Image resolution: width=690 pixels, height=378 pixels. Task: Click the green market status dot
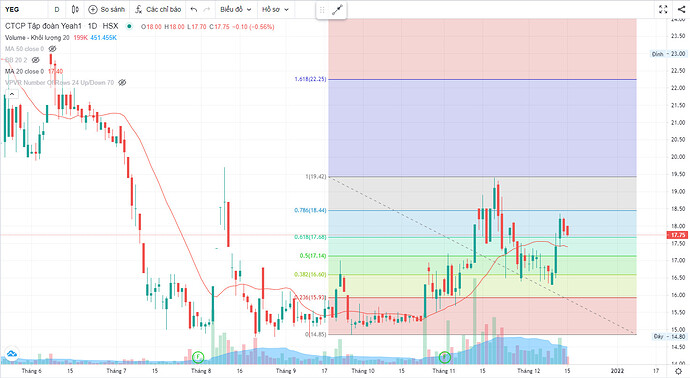tap(129, 26)
